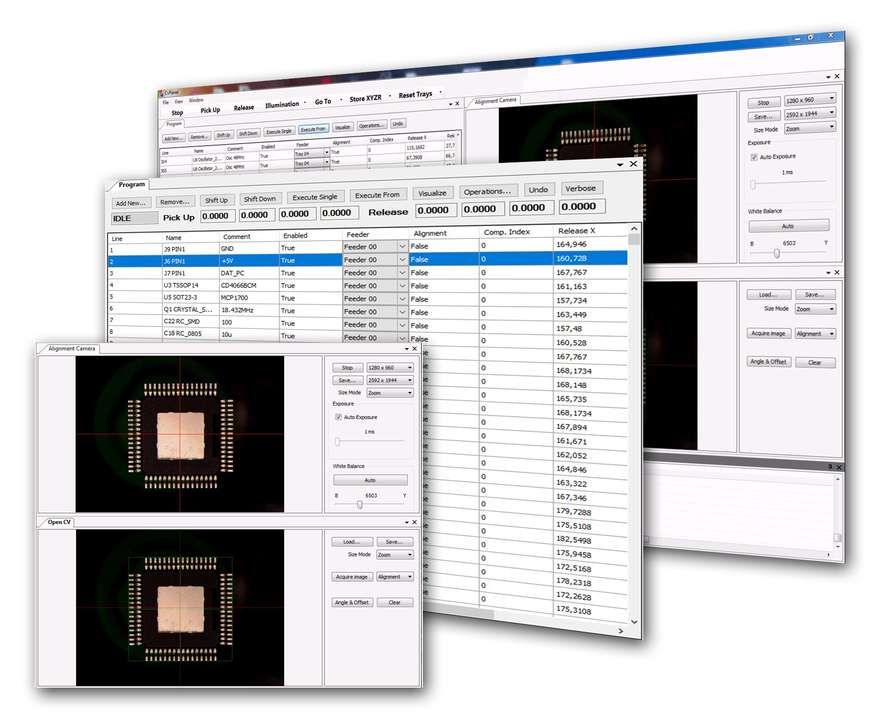Open the View menu in the rear window
The height and width of the screenshot is (720, 878).
[x=179, y=102]
